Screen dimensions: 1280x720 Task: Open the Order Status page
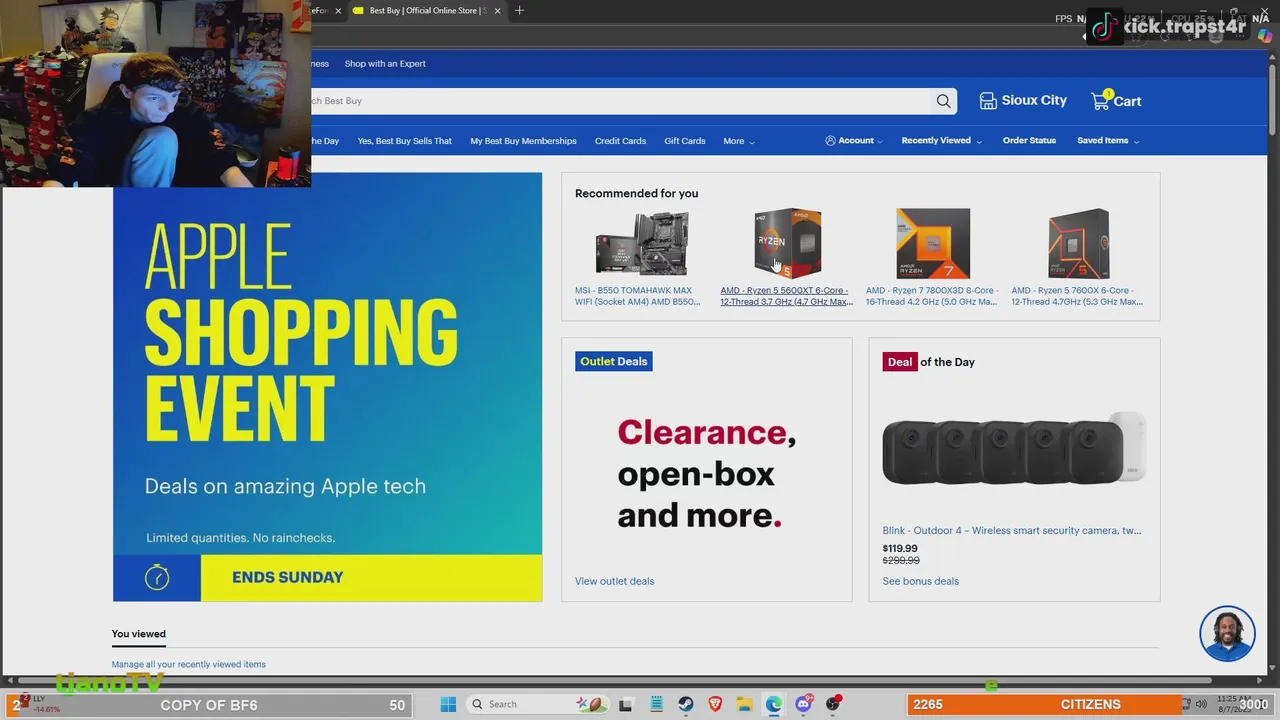coord(1029,141)
